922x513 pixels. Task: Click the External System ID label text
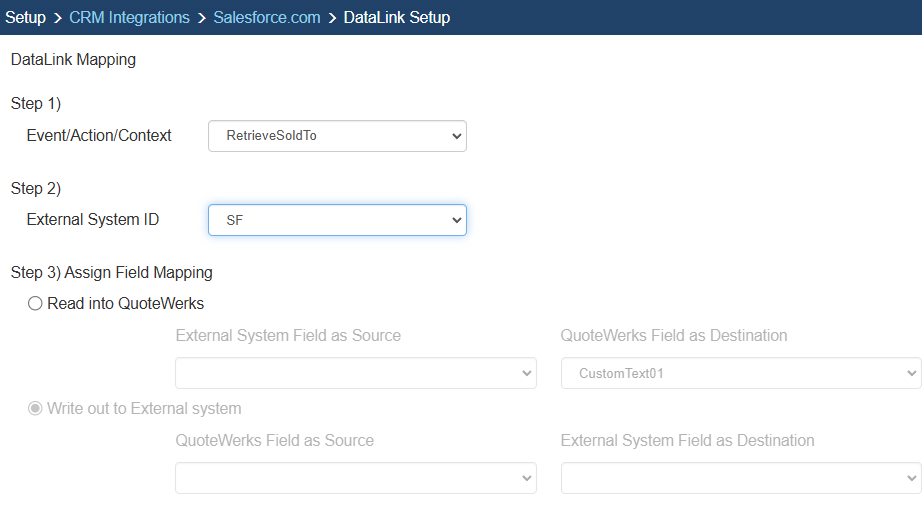pyautogui.click(x=93, y=220)
